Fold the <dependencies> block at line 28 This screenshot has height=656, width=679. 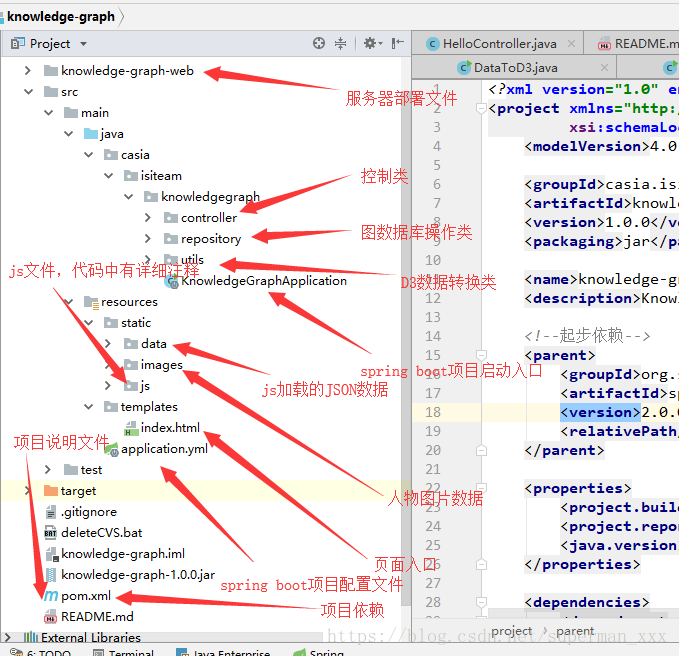(x=481, y=602)
